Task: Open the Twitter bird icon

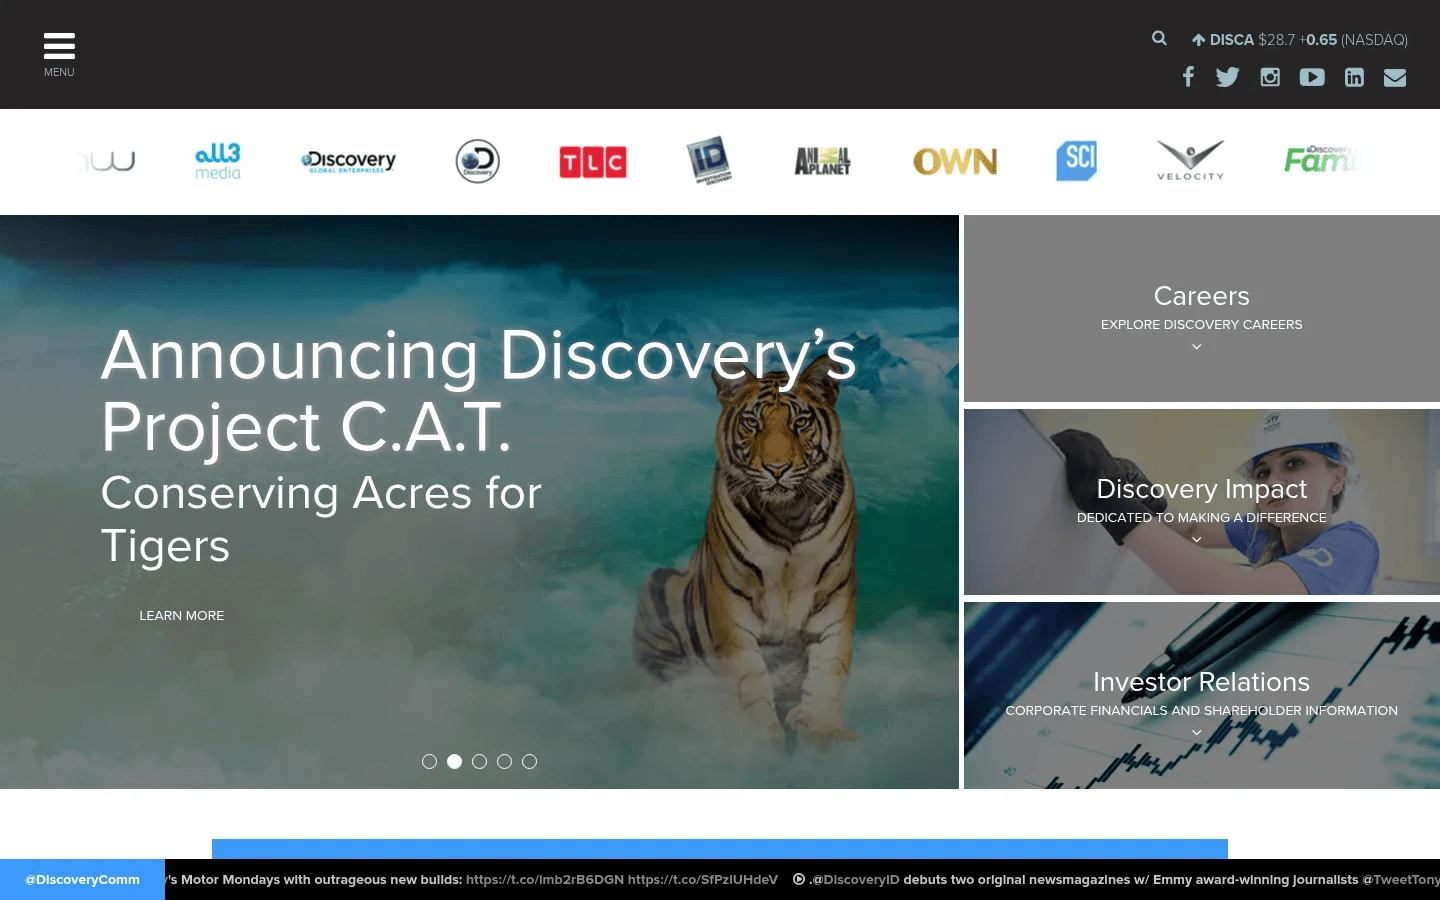Action: [x=1227, y=77]
